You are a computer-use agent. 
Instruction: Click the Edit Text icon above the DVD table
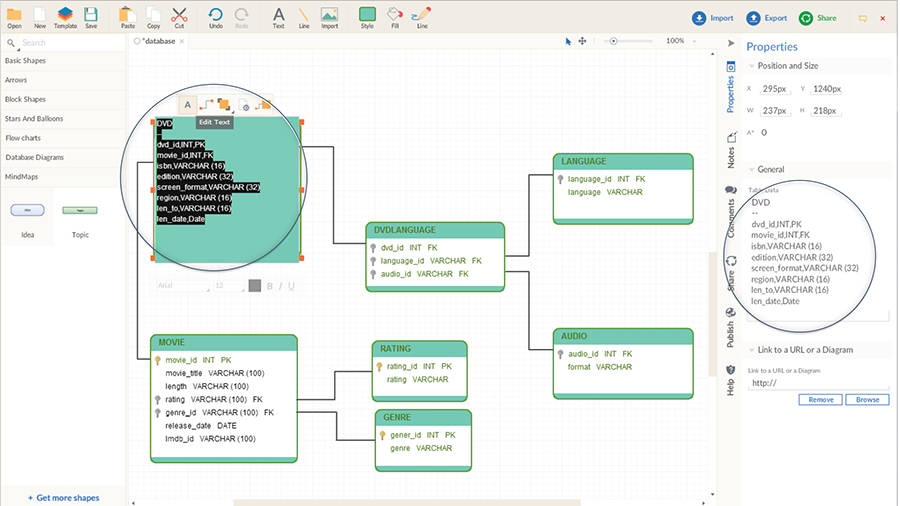point(187,104)
